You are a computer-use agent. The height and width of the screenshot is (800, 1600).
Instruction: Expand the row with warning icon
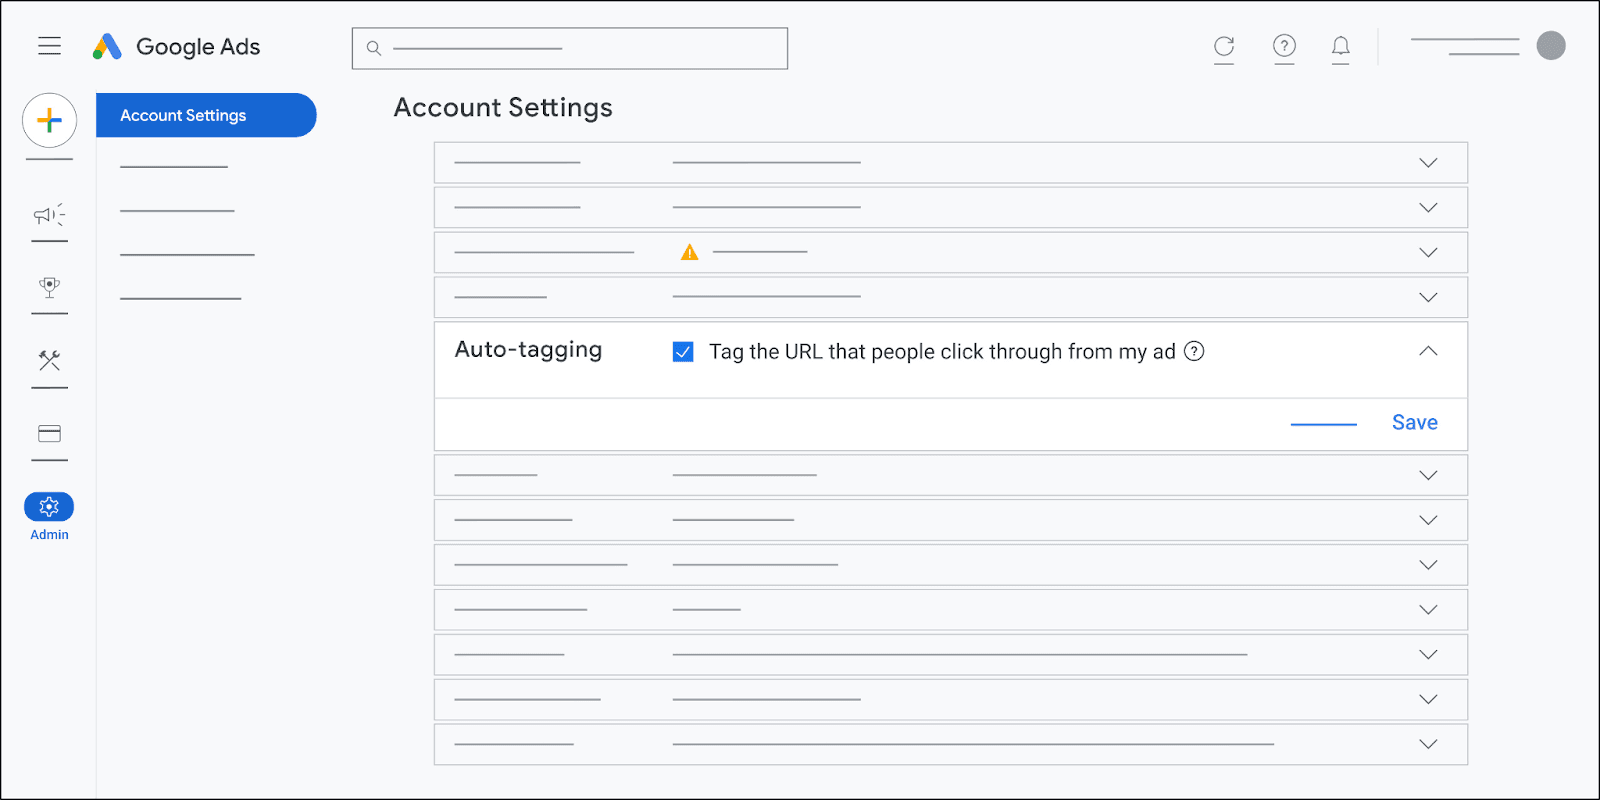[x=1428, y=253]
